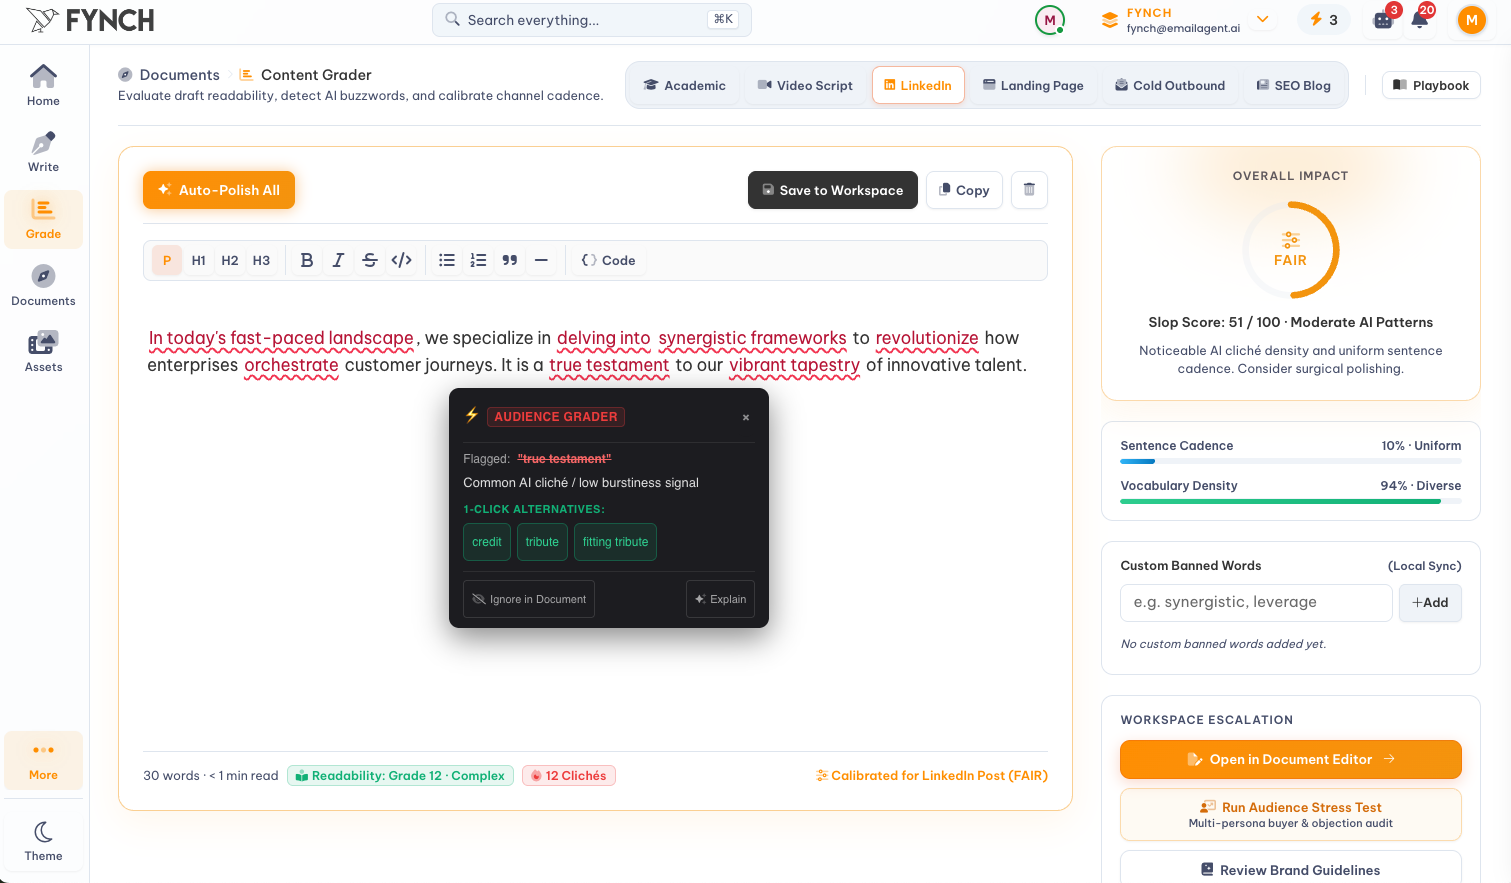Close the Audience Grader popup

coord(746,417)
